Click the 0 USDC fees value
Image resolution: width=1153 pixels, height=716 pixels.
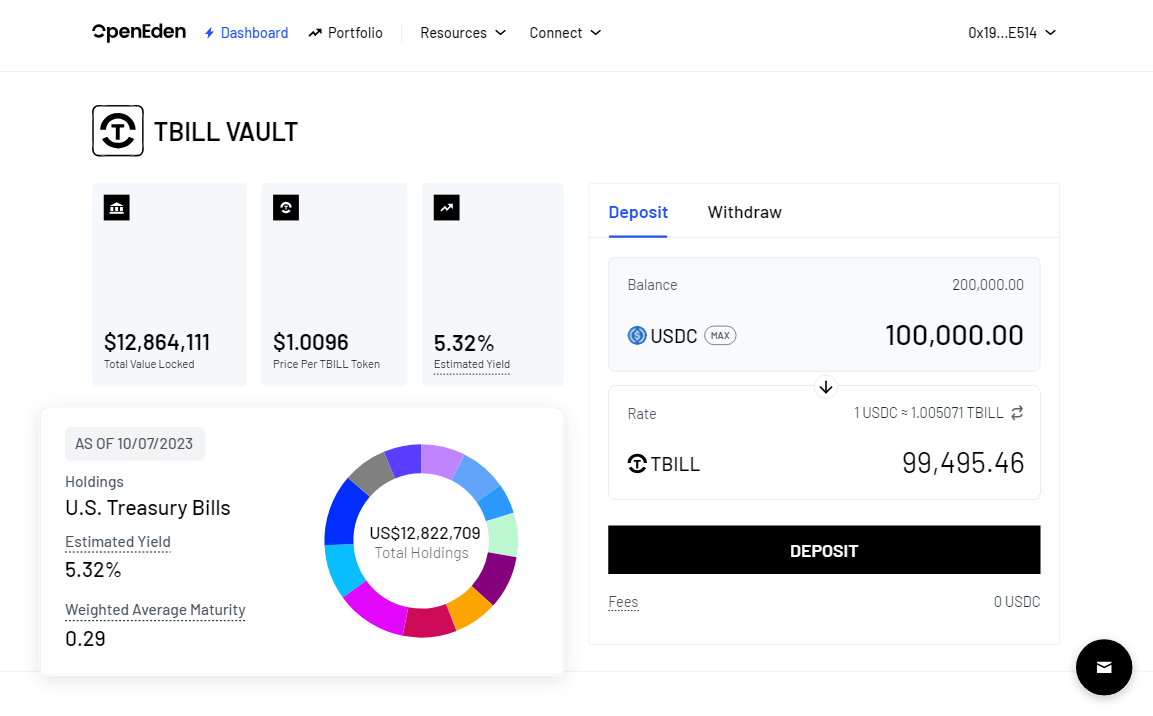click(1017, 602)
